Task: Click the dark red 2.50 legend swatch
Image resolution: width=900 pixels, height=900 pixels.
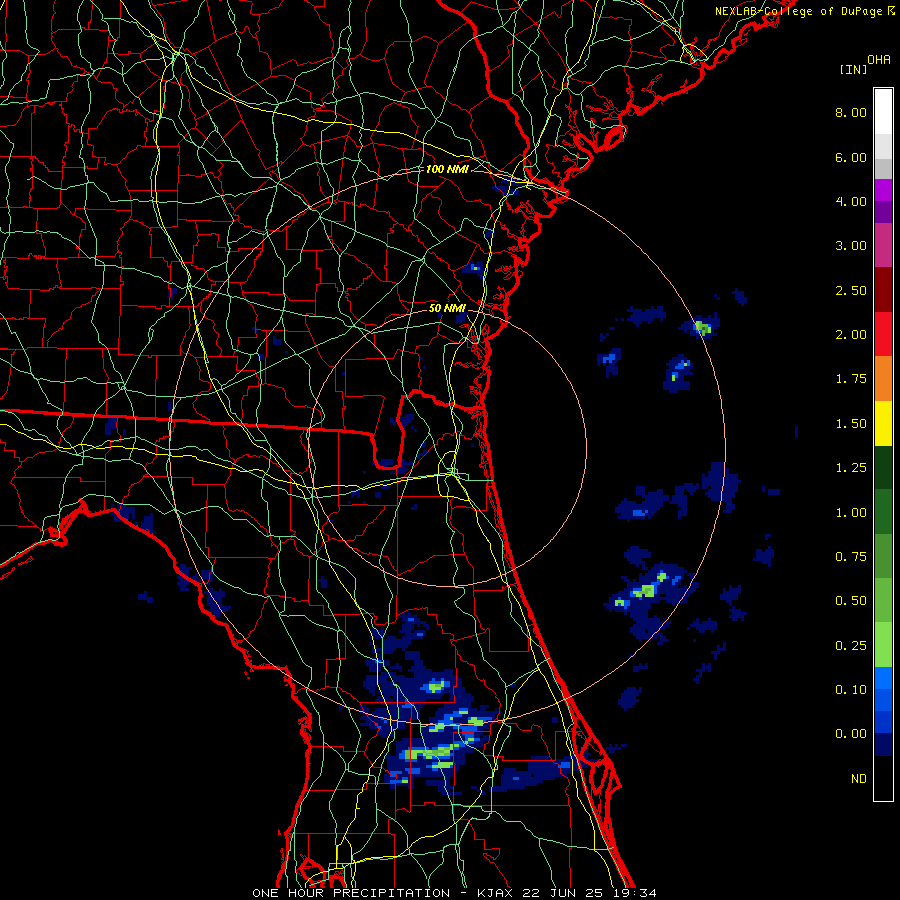Action: (883, 289)
